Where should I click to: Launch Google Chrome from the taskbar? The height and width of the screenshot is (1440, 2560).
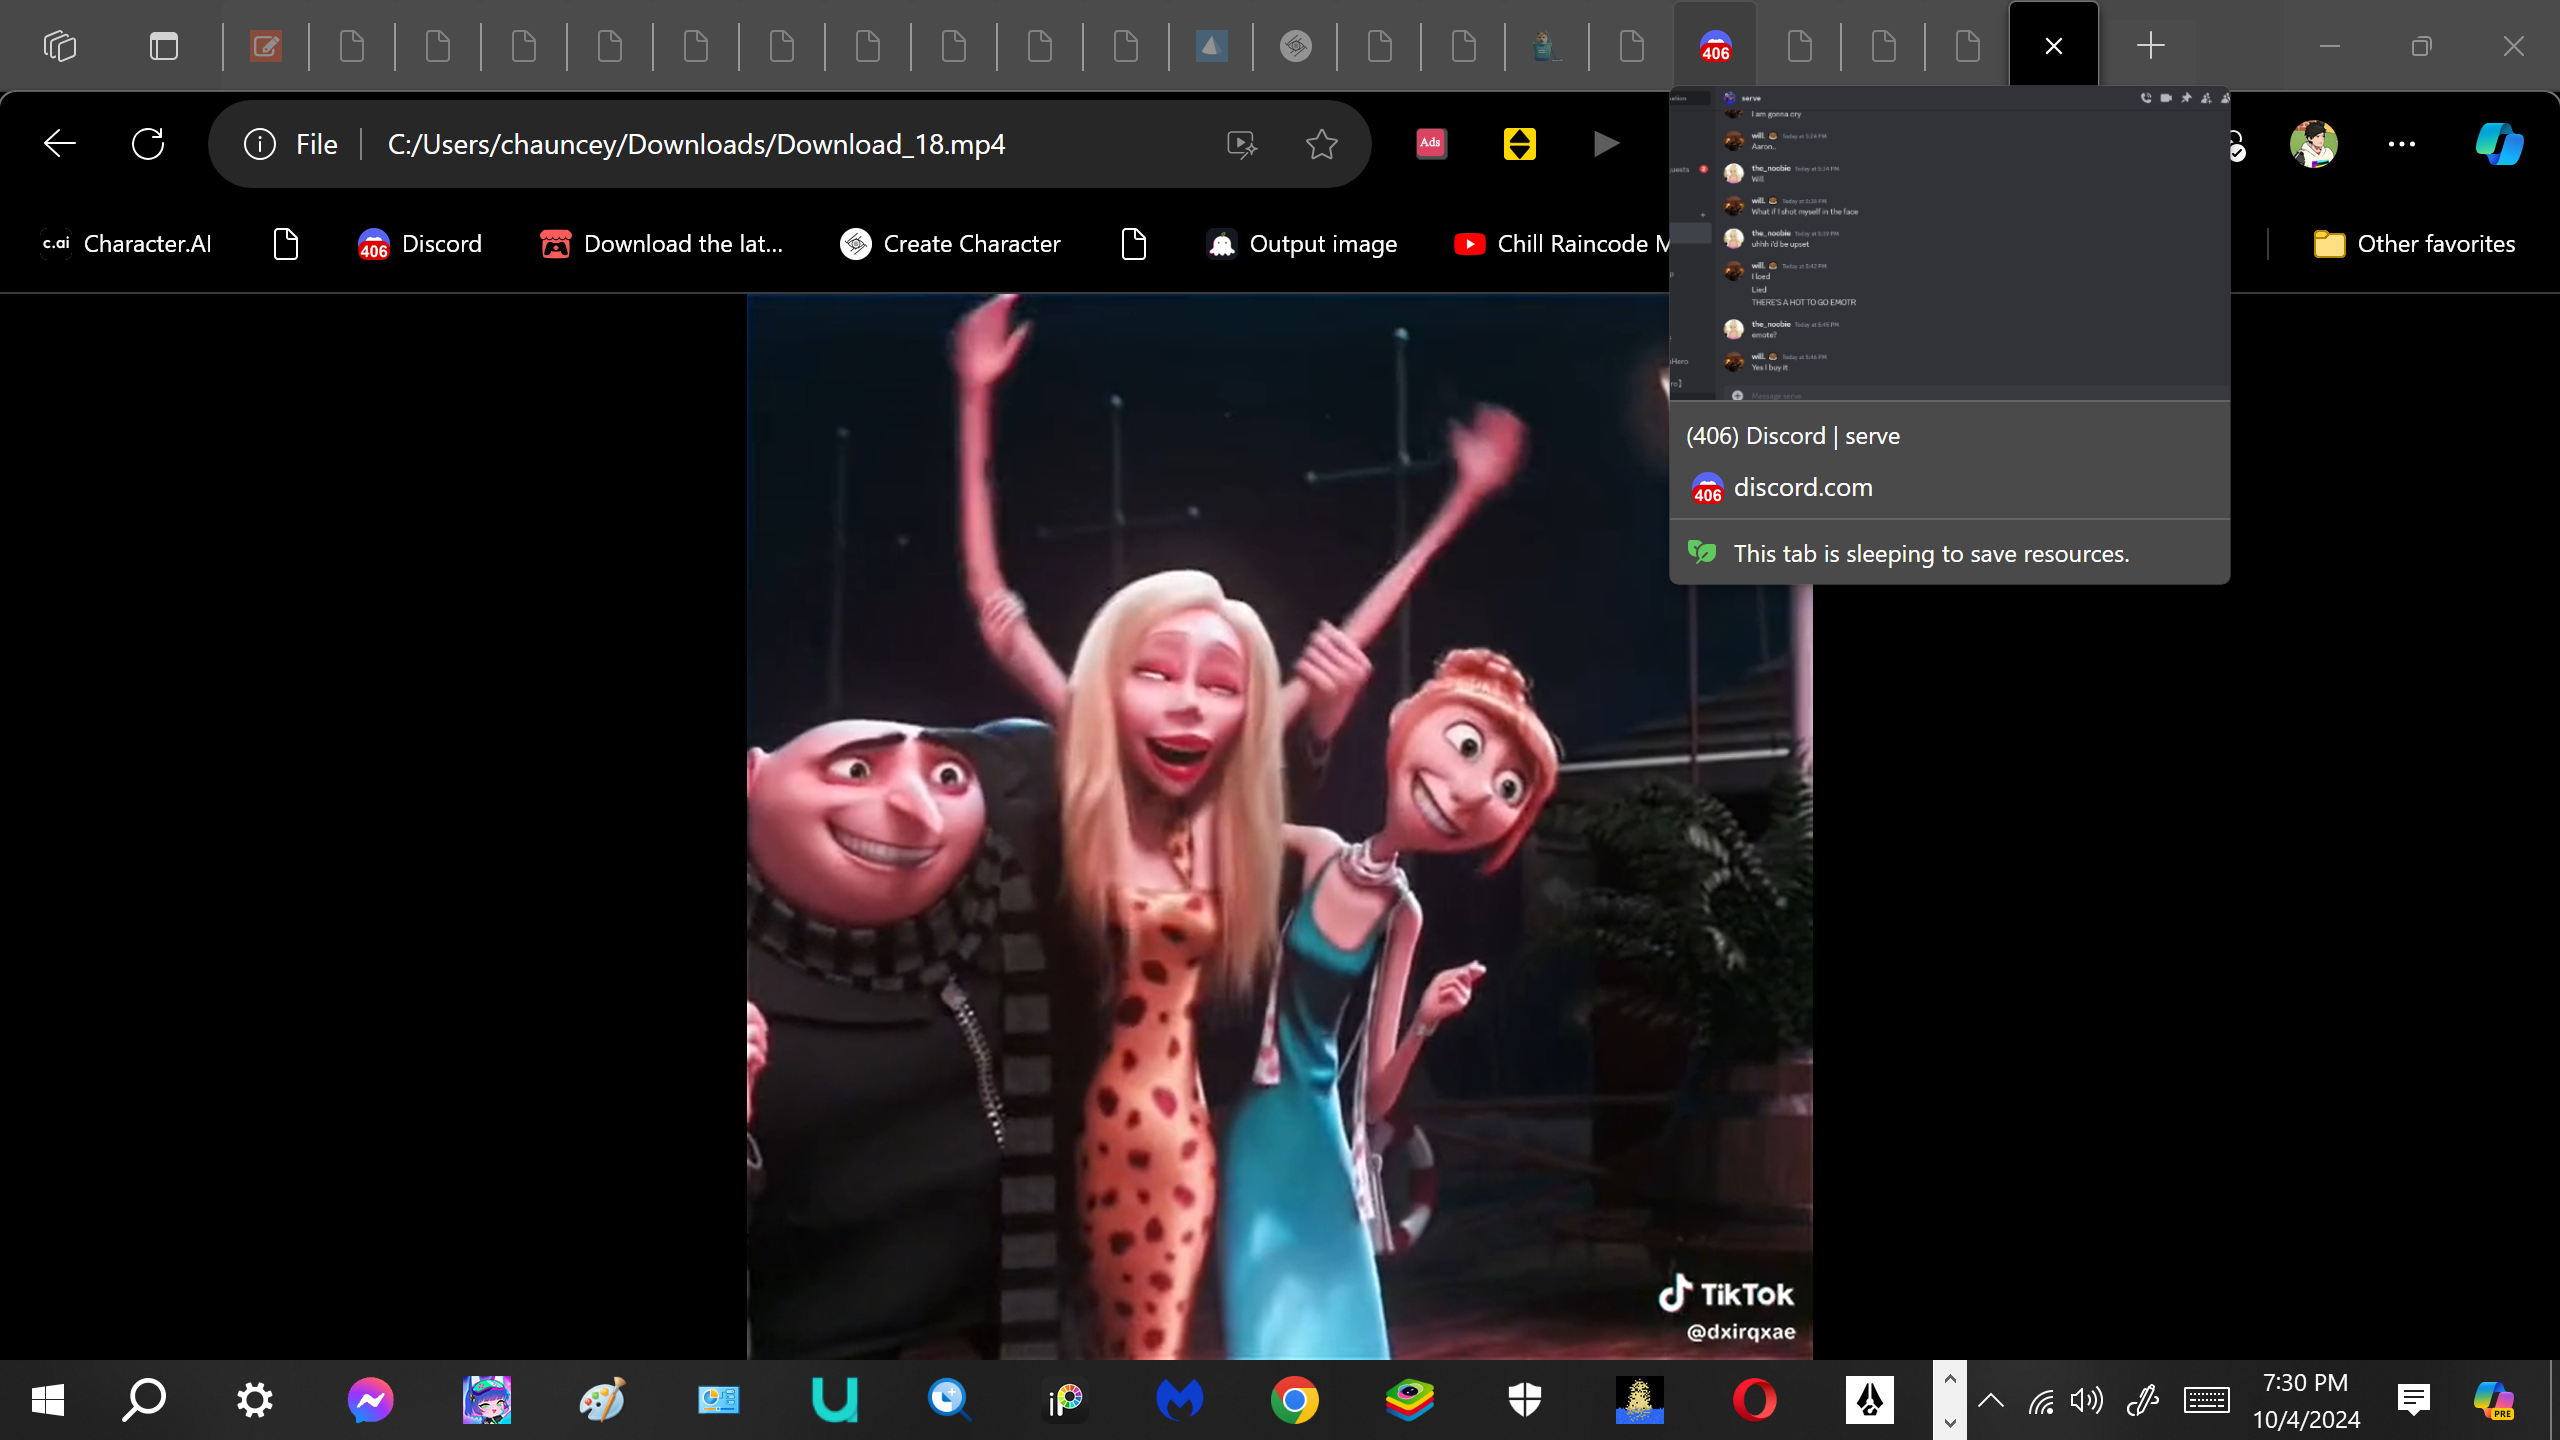pos(1295,1400)
